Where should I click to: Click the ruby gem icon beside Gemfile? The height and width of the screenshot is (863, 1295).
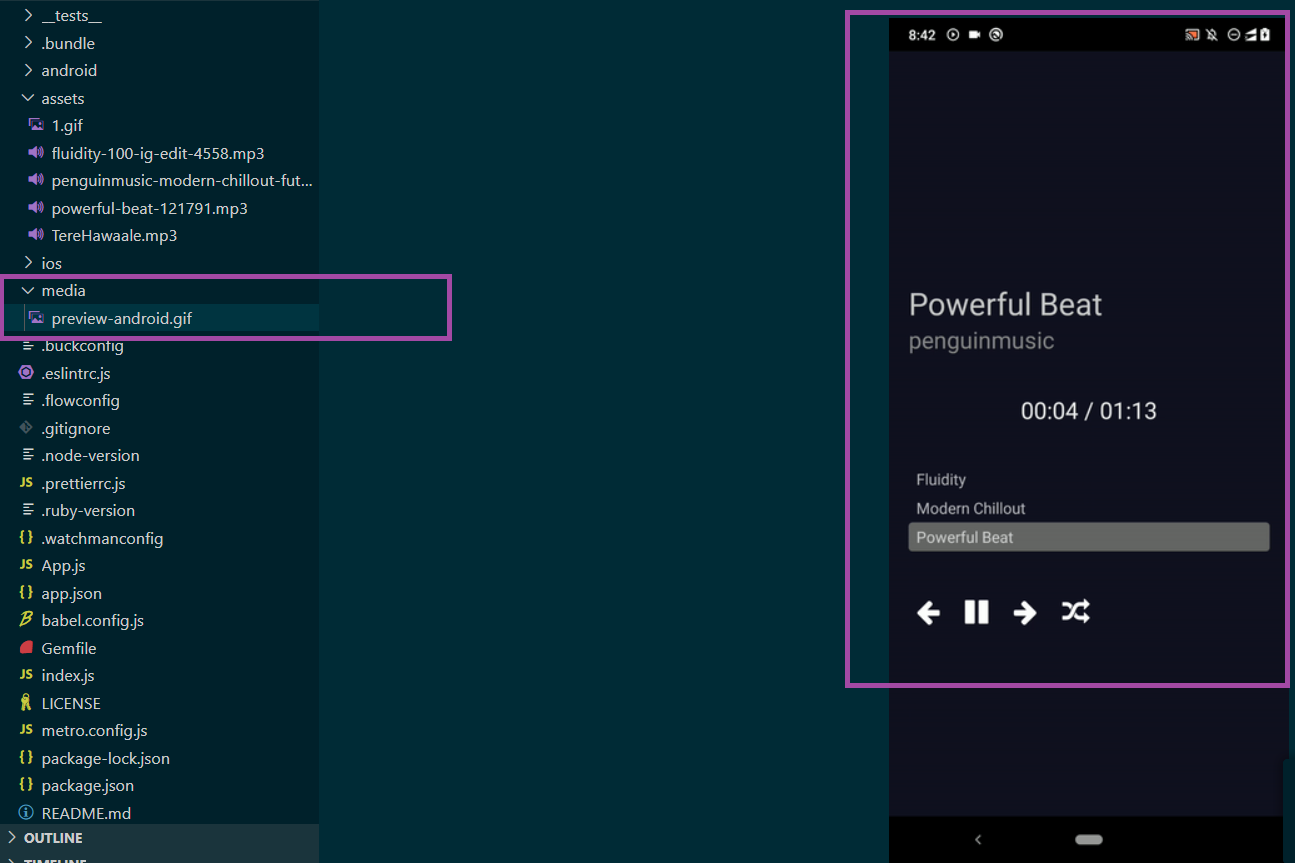[x=26, y=648]
